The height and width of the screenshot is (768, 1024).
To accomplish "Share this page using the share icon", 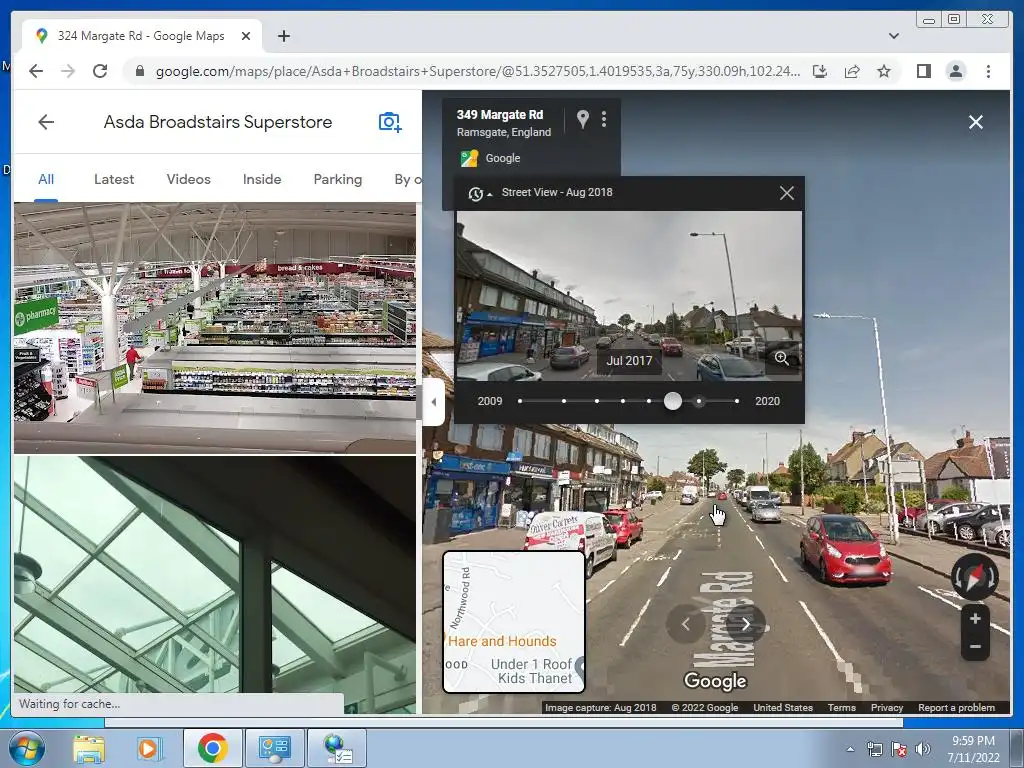I will click(852, 71).
